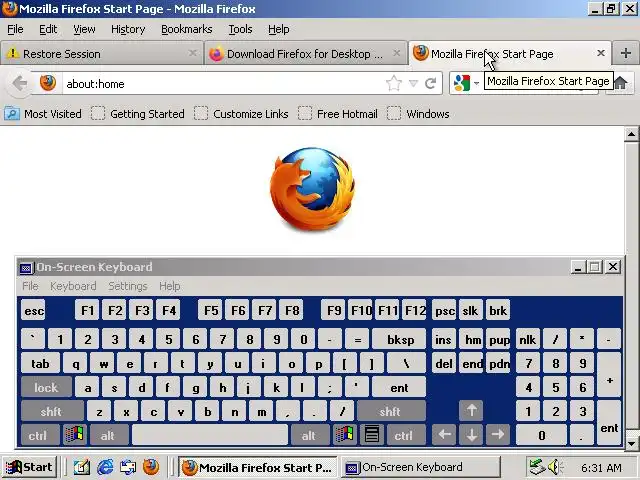Toggle the right alt key
Viewport: 640px width, 480px height.
click(x=309, y=435)
